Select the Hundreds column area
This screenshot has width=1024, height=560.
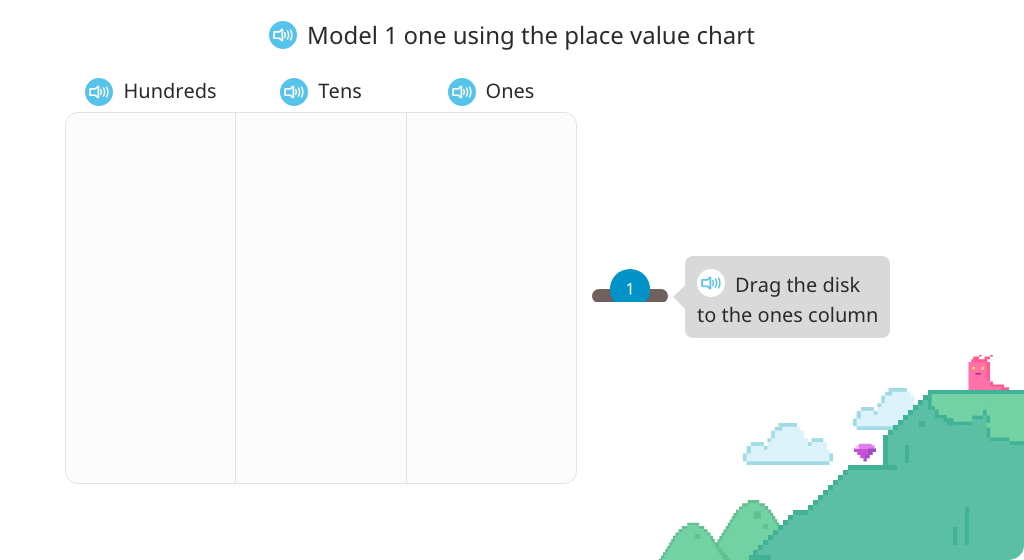(x=150, y=298)
